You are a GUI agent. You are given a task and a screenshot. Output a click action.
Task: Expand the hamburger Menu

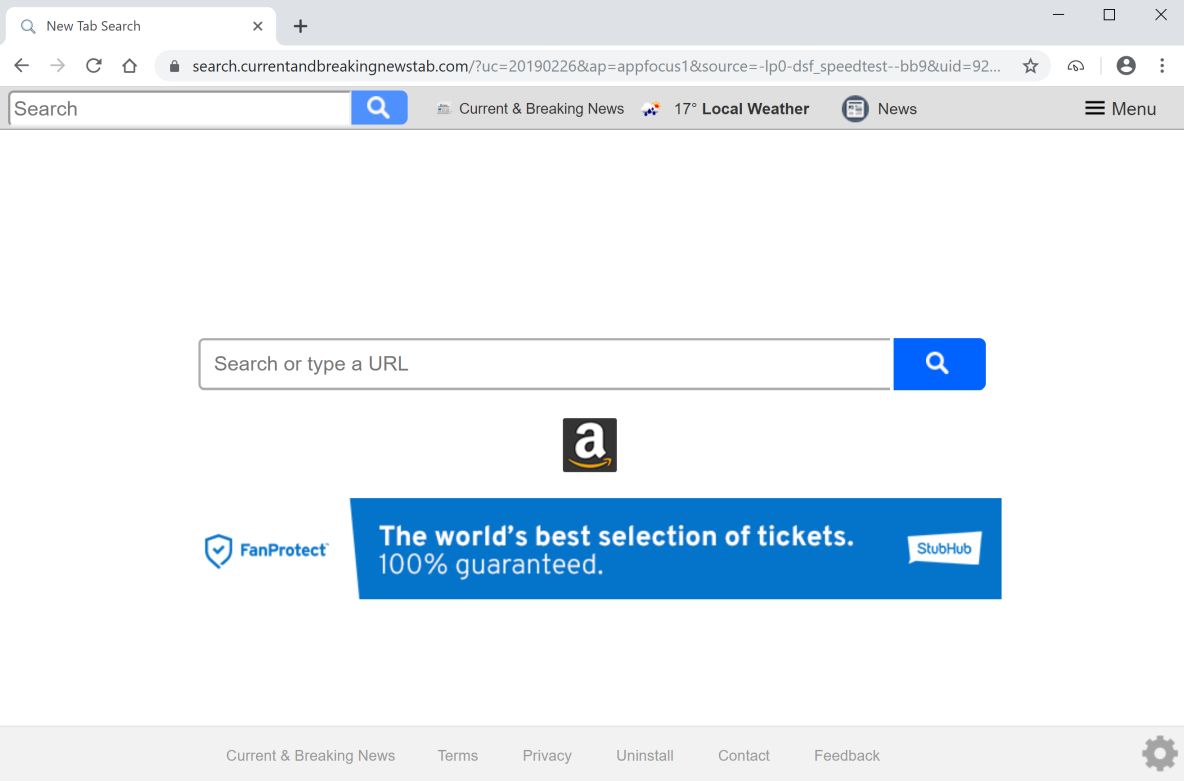click(1120, 109)
